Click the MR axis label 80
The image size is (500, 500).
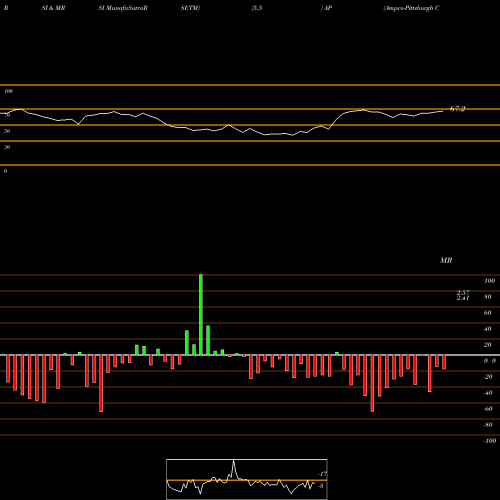tap(488, 297)
